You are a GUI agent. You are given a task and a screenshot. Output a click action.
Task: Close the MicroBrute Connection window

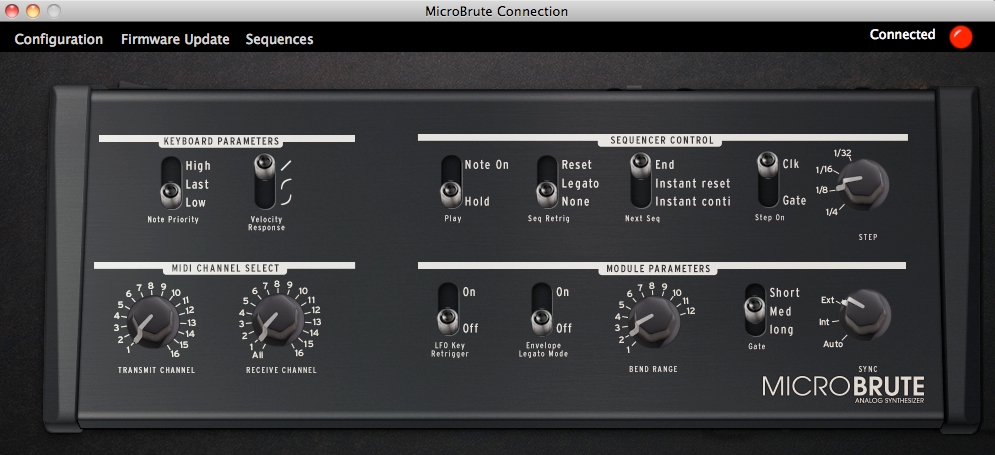(x=12, y=10)
